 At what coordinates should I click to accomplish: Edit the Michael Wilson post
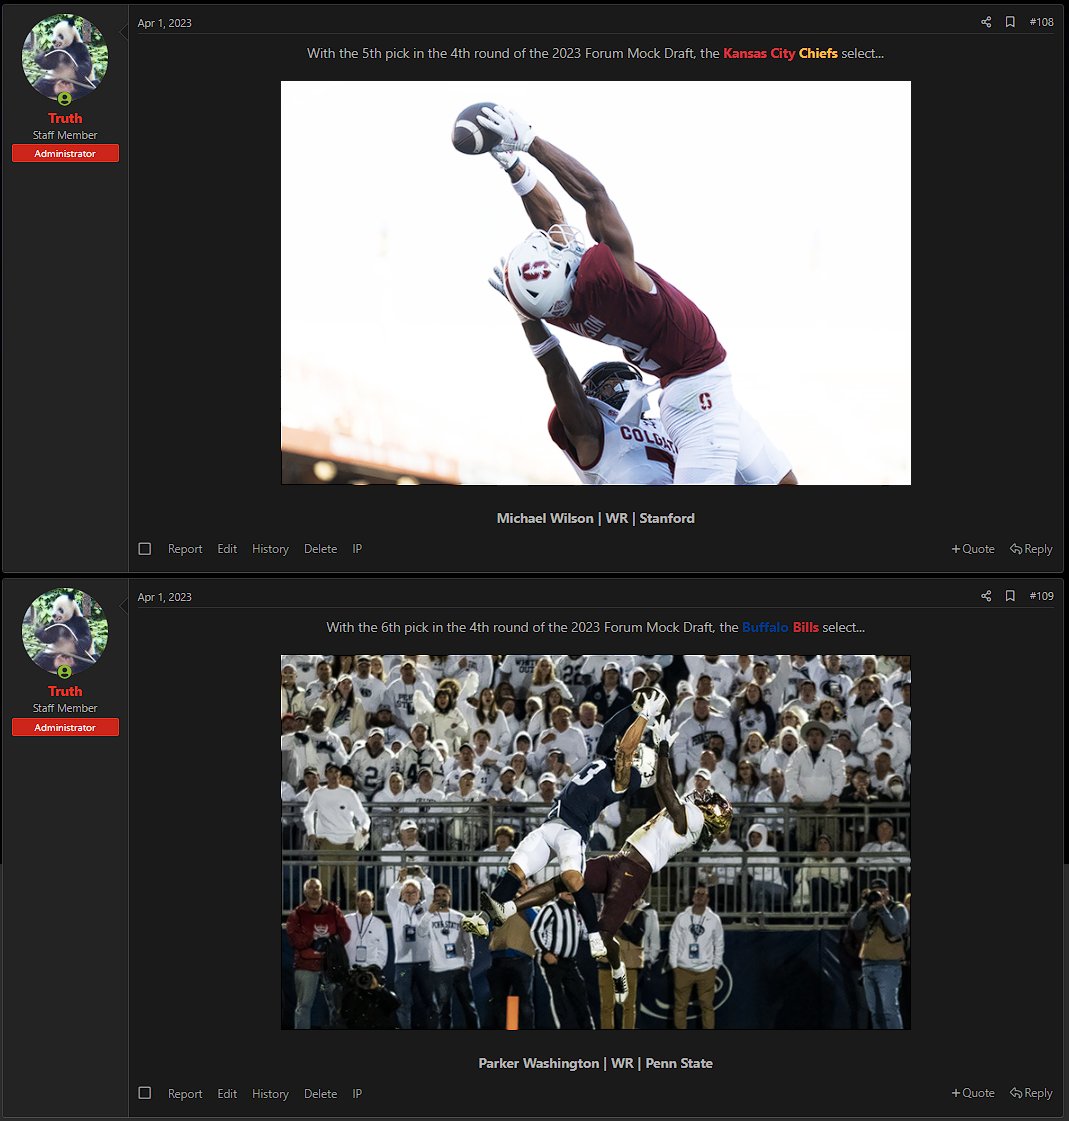[x=227, y=548]
